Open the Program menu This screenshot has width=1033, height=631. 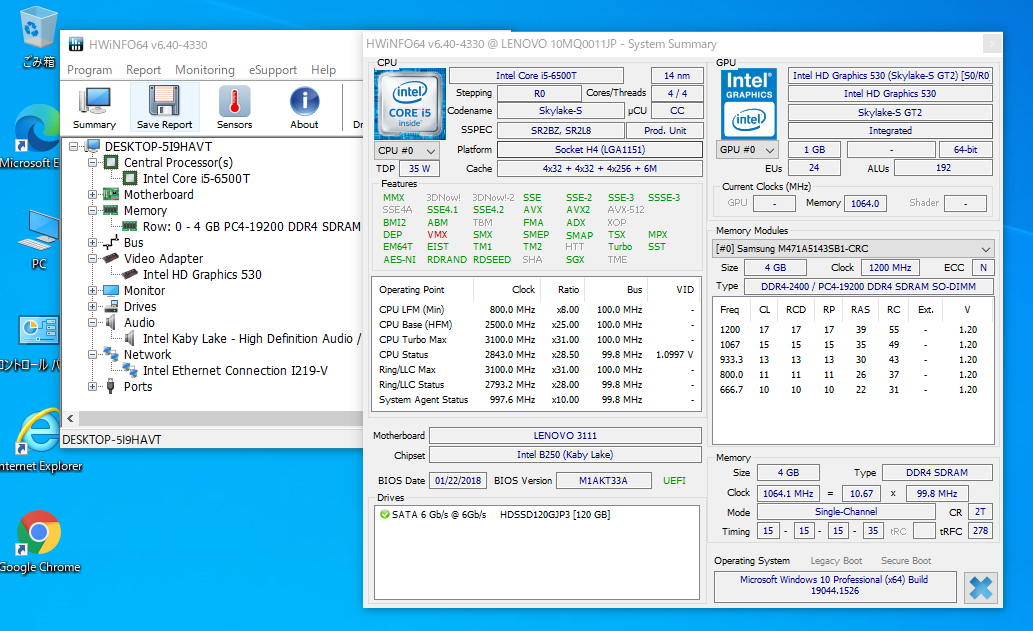pos(90,70)
